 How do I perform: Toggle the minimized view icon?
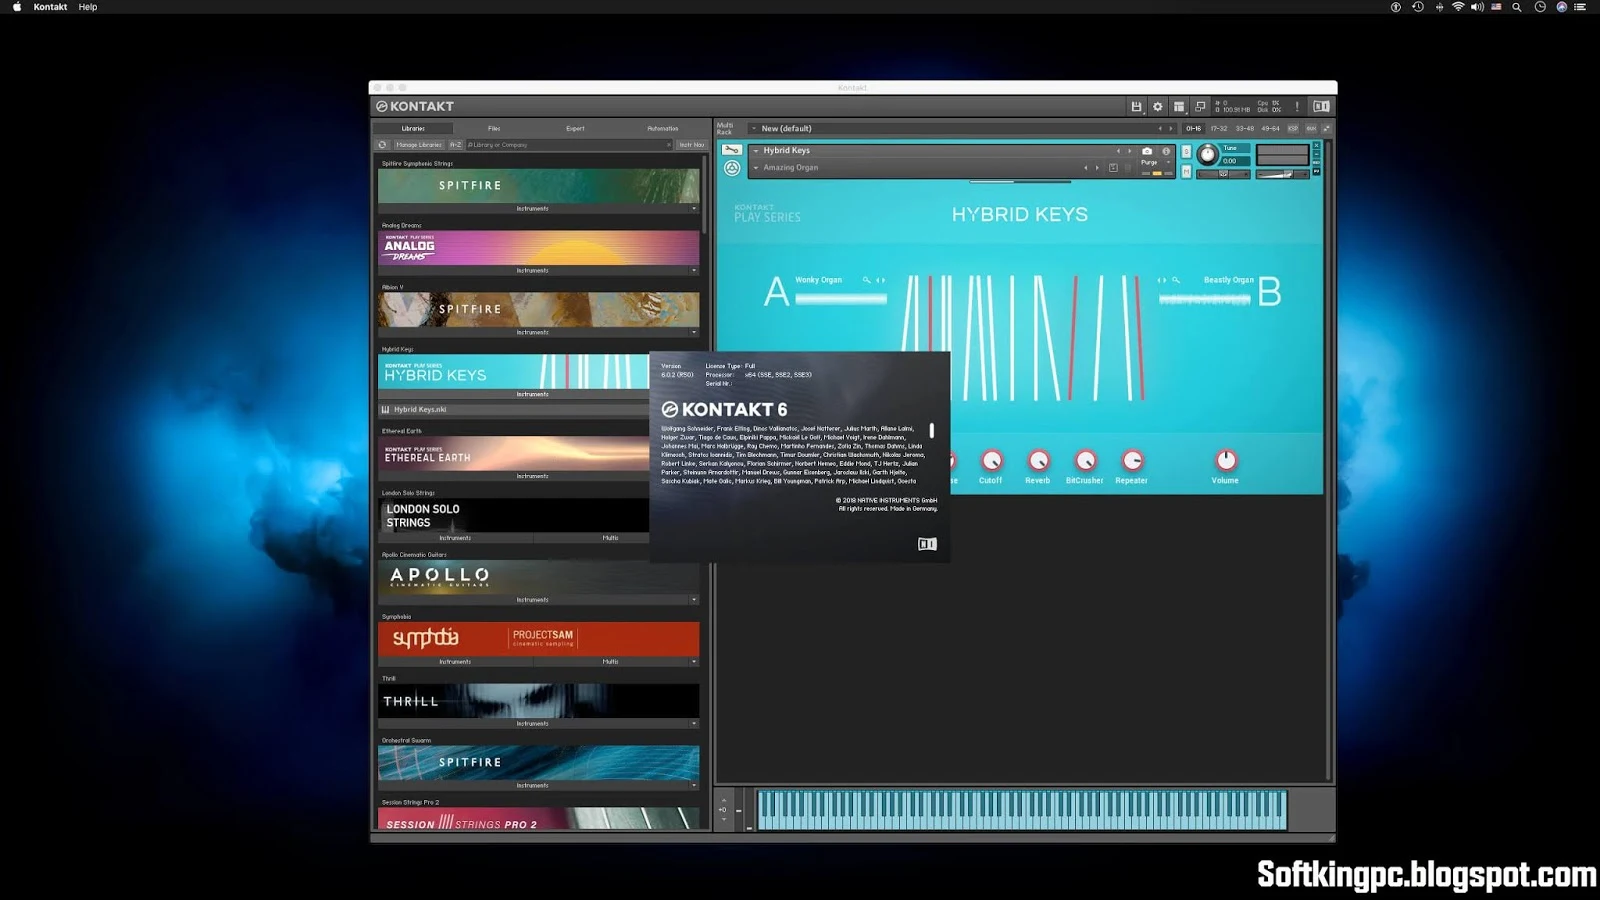click(x=1200, y=106)
